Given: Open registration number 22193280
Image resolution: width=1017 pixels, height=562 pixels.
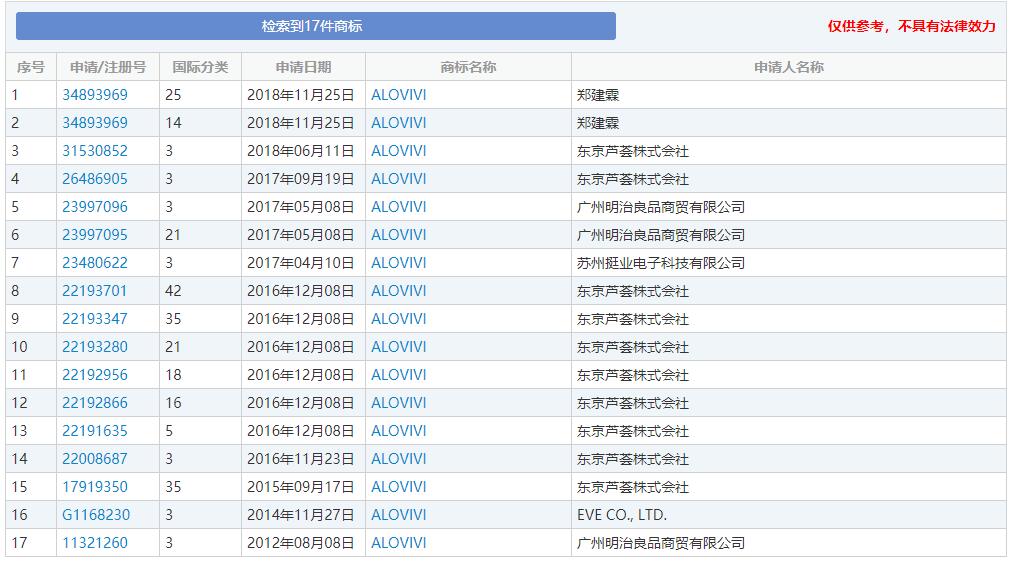Looking at the screenshot, I should 95,347.
